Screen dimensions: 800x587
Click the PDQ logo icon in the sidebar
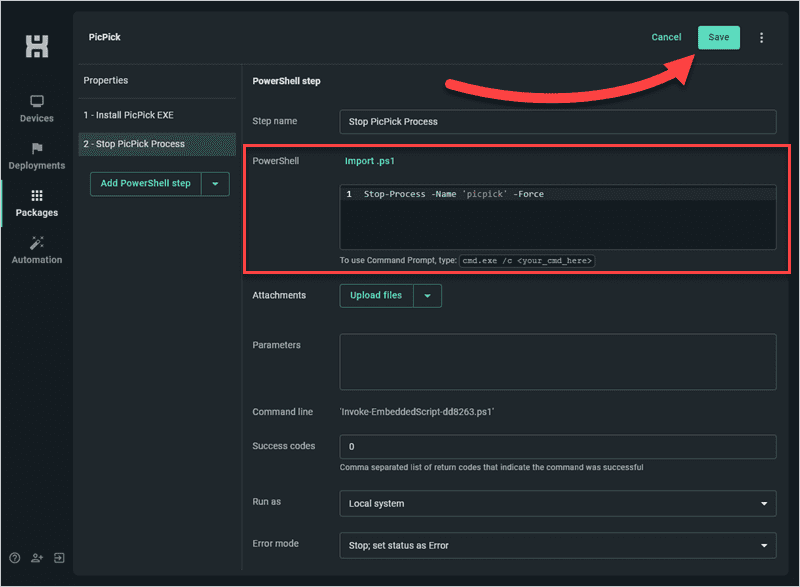point(37,46)
